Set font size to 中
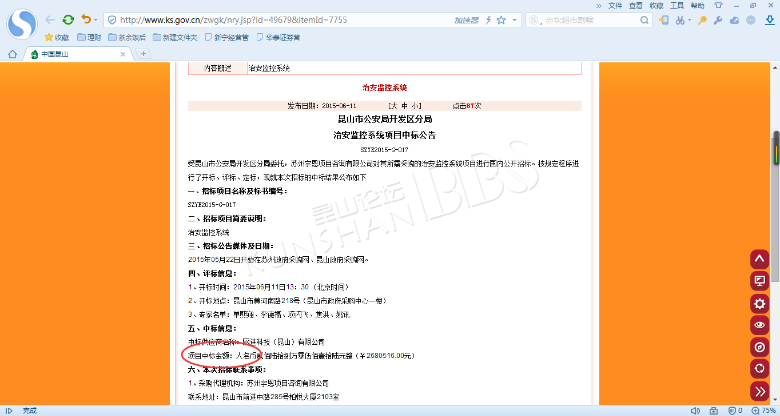This screenshot has width=780, height=416. [404, 105]
